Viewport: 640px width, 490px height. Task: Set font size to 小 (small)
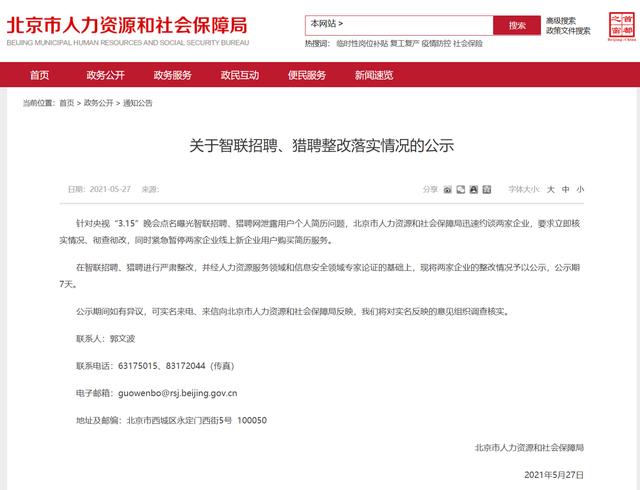(580, 189)
